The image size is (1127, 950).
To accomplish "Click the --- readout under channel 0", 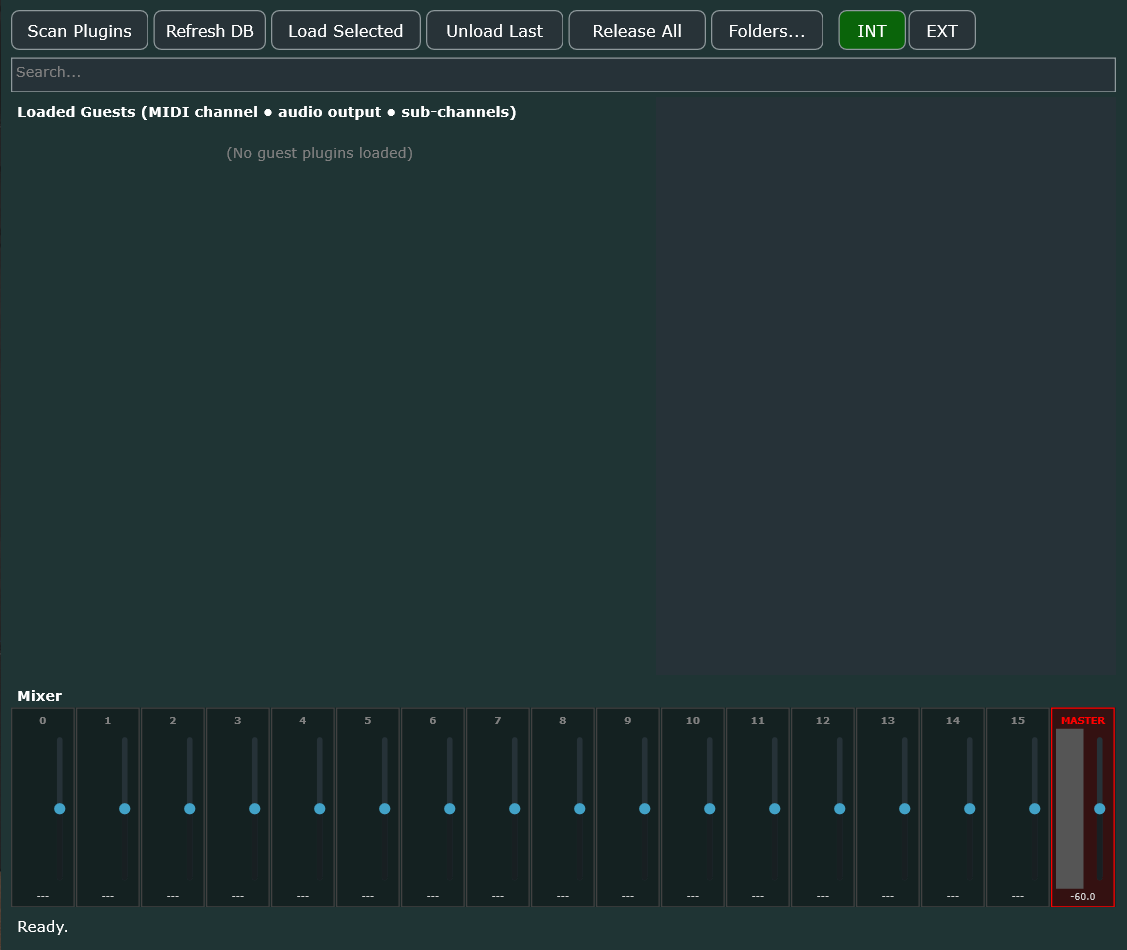I will click(42, 896).
